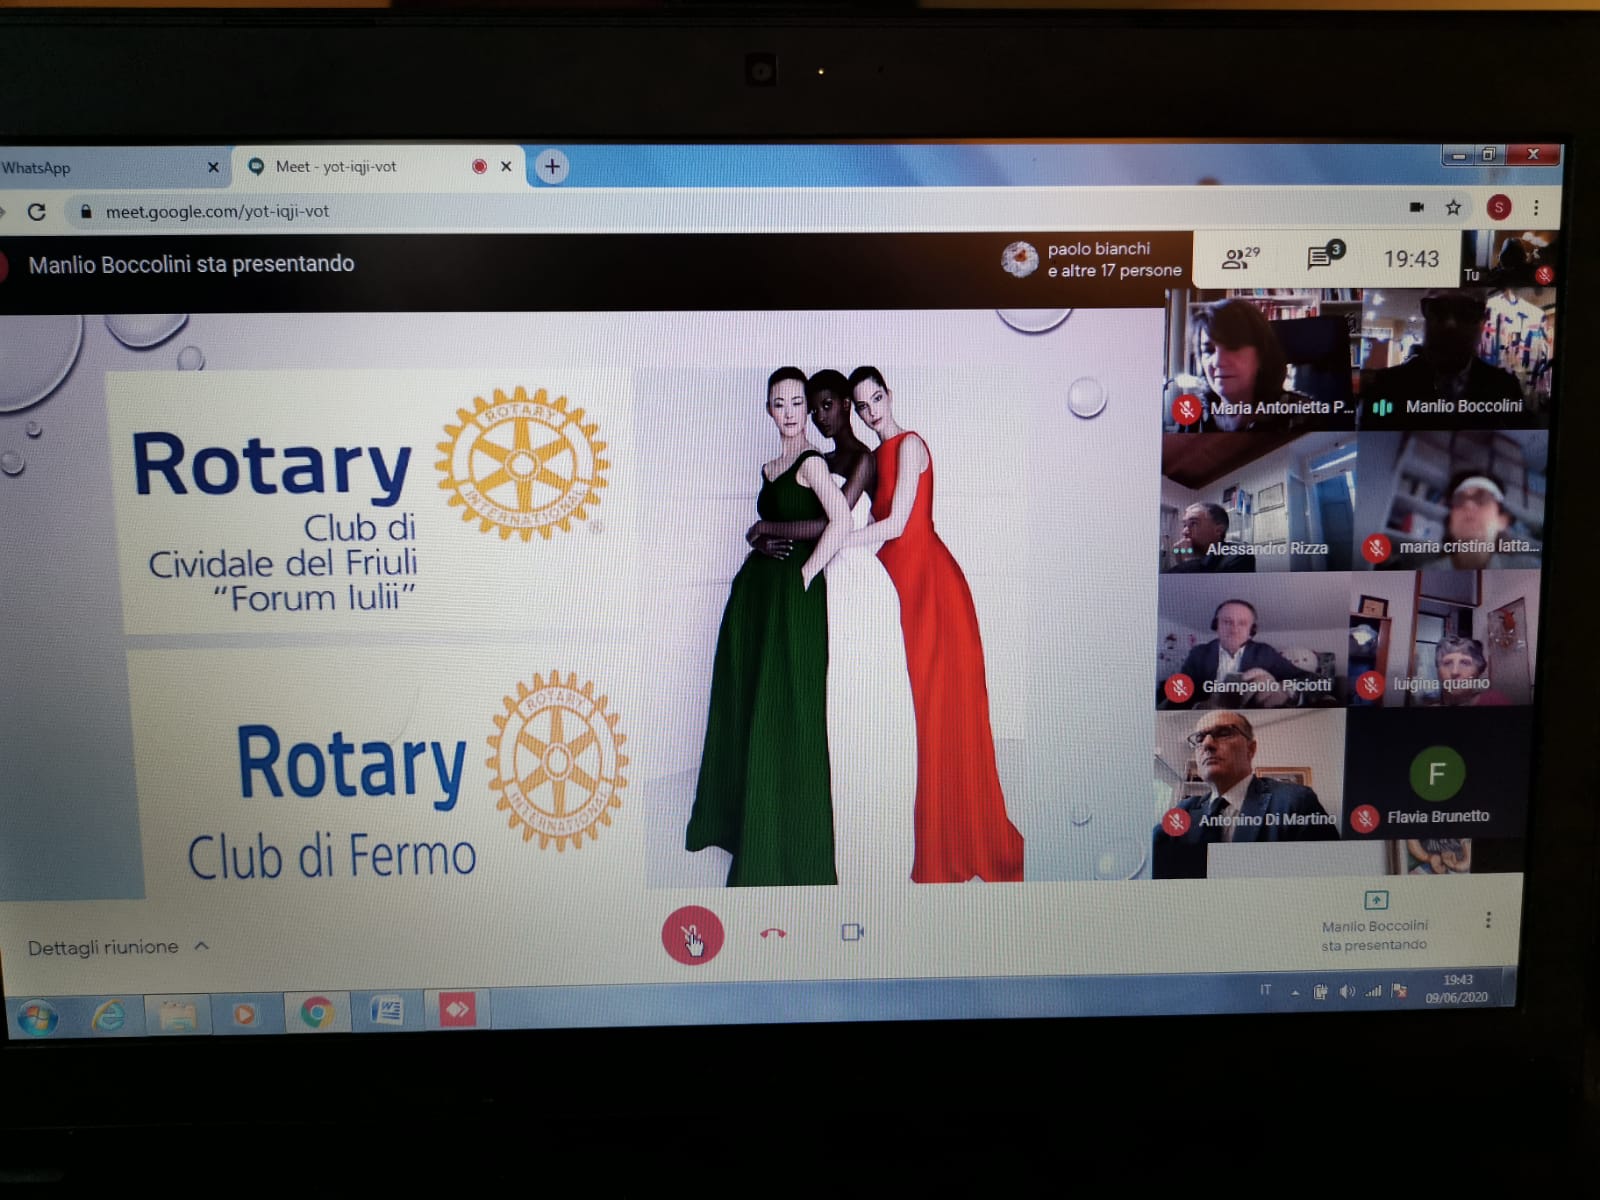
Task: Click the padlock site info icon
Action: (86, 211)
